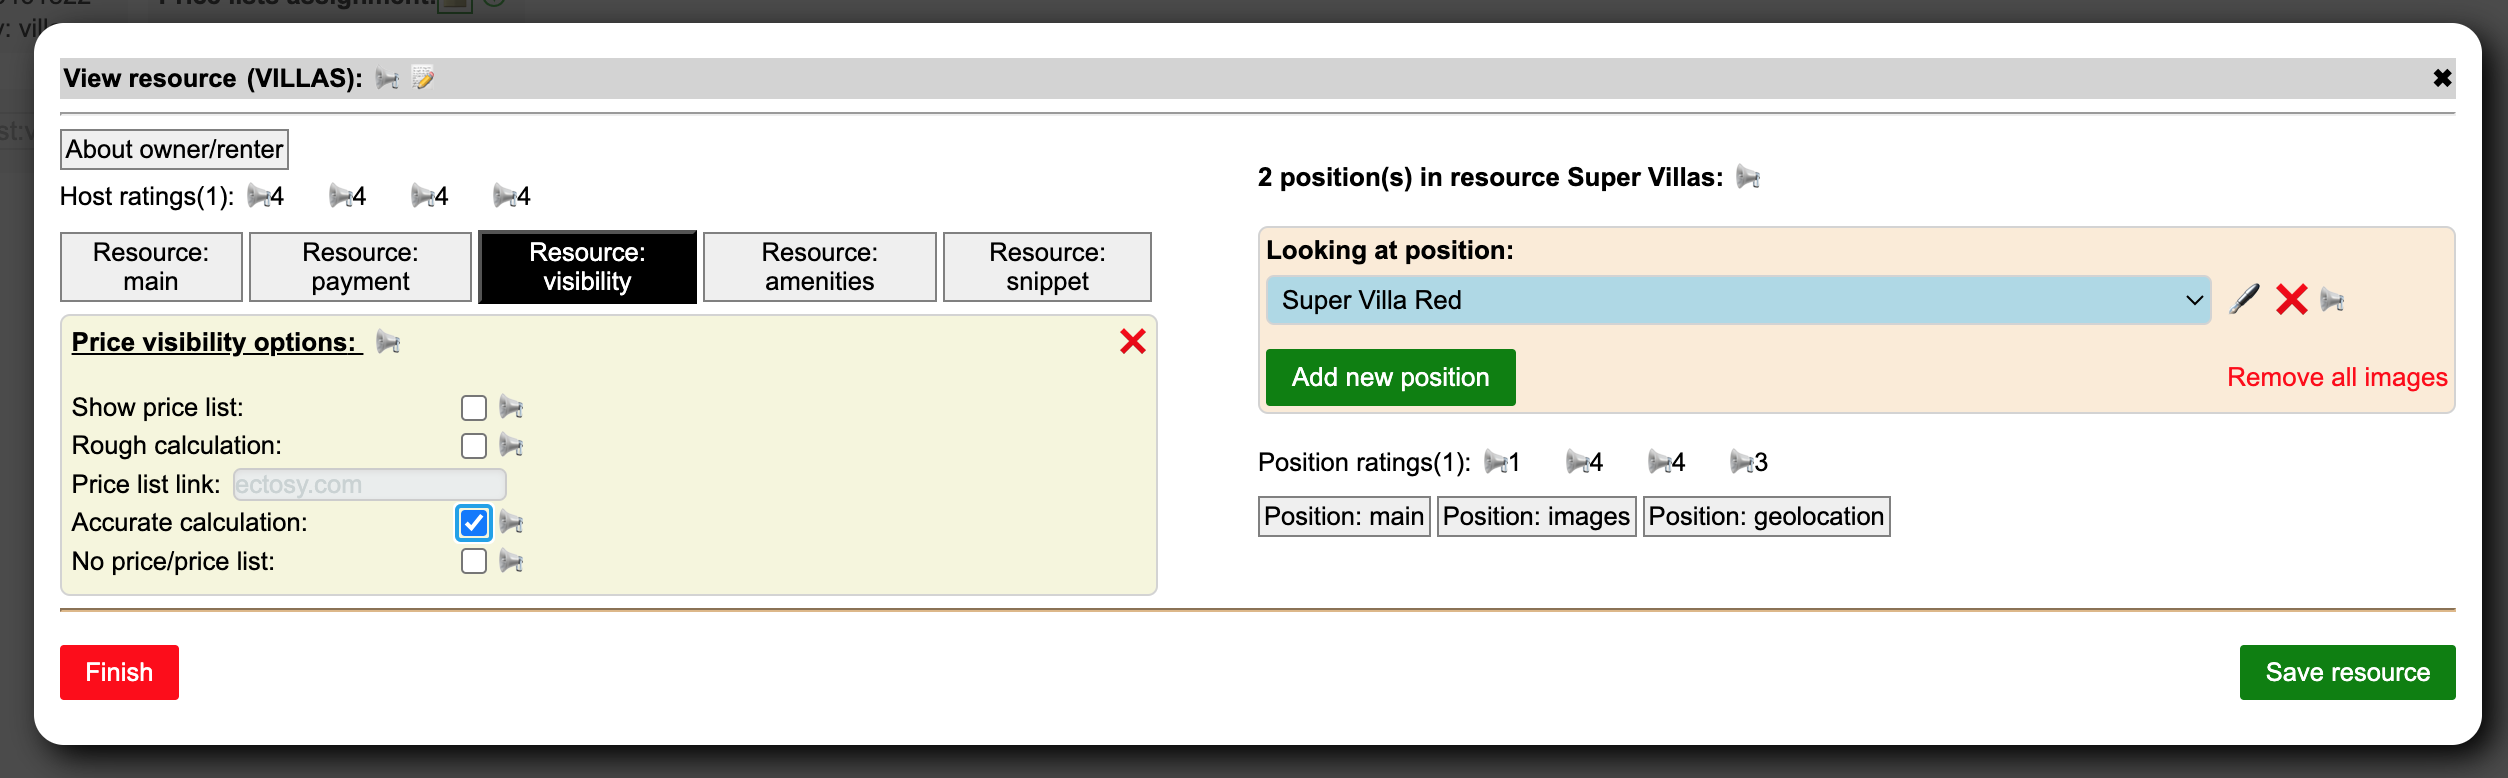Screen dimensions: 2508x778
Task: Click megaphone beside 2 position(s) heading
Action: click(1748, 178)
